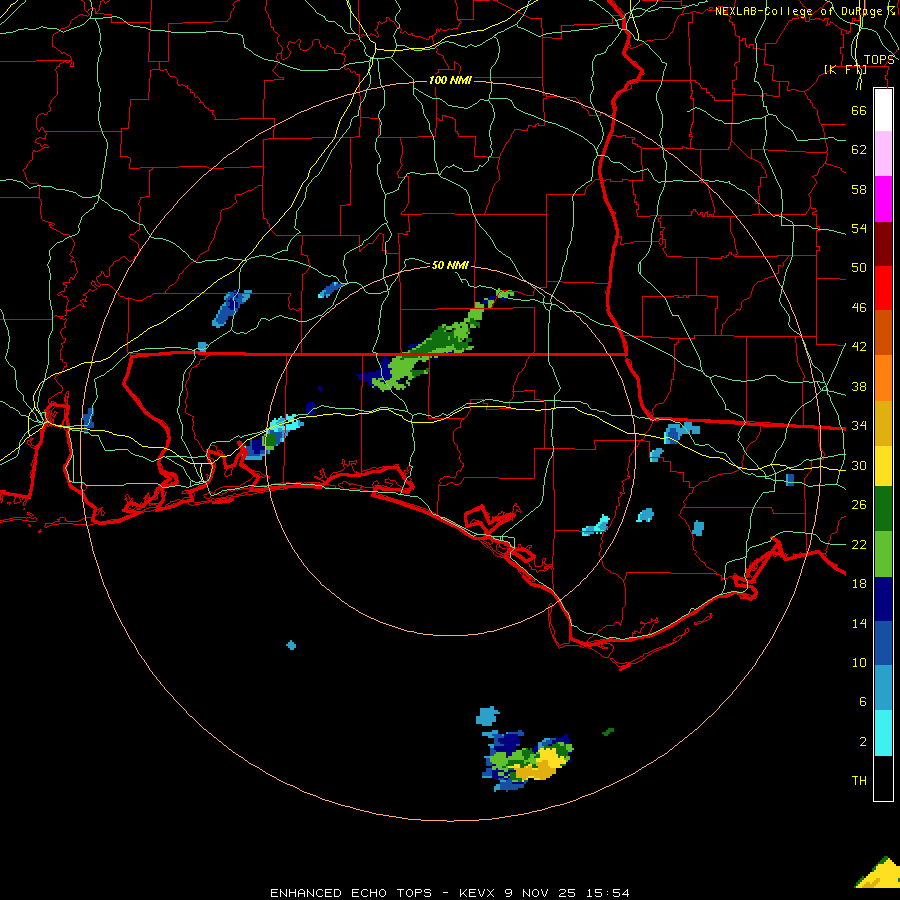Select the legend value 34
This screenshot has width=900, height=900.
pyautogui.click(x=859, y=426)
